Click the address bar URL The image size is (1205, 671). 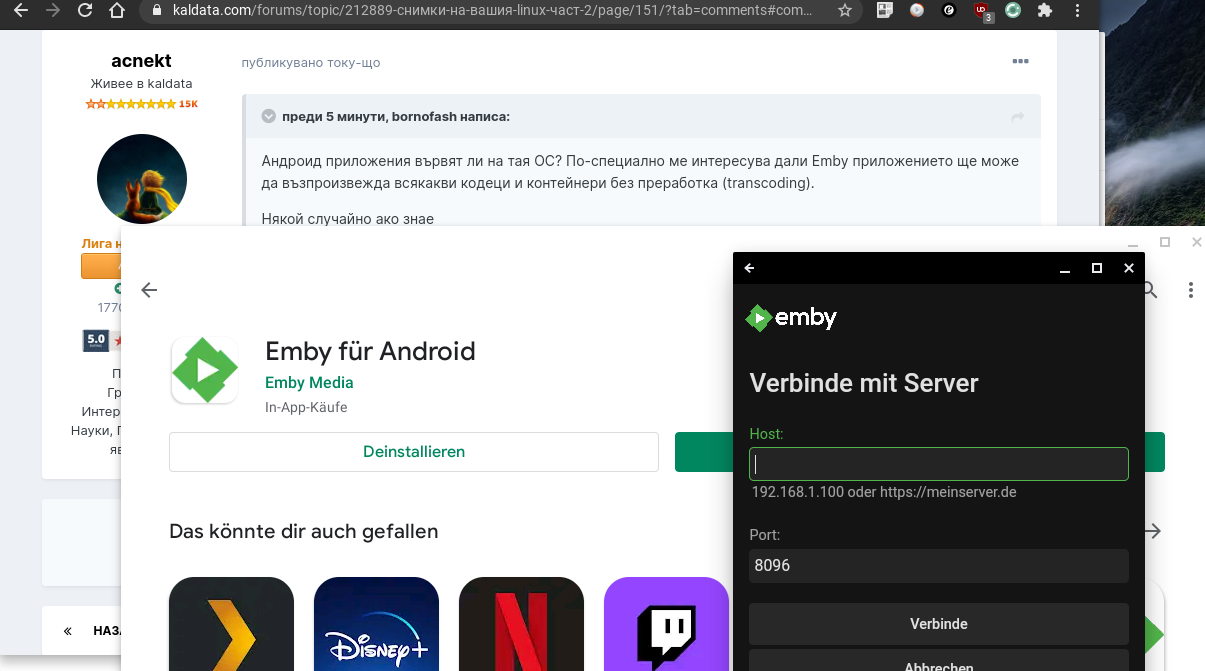tap(490, 11)
